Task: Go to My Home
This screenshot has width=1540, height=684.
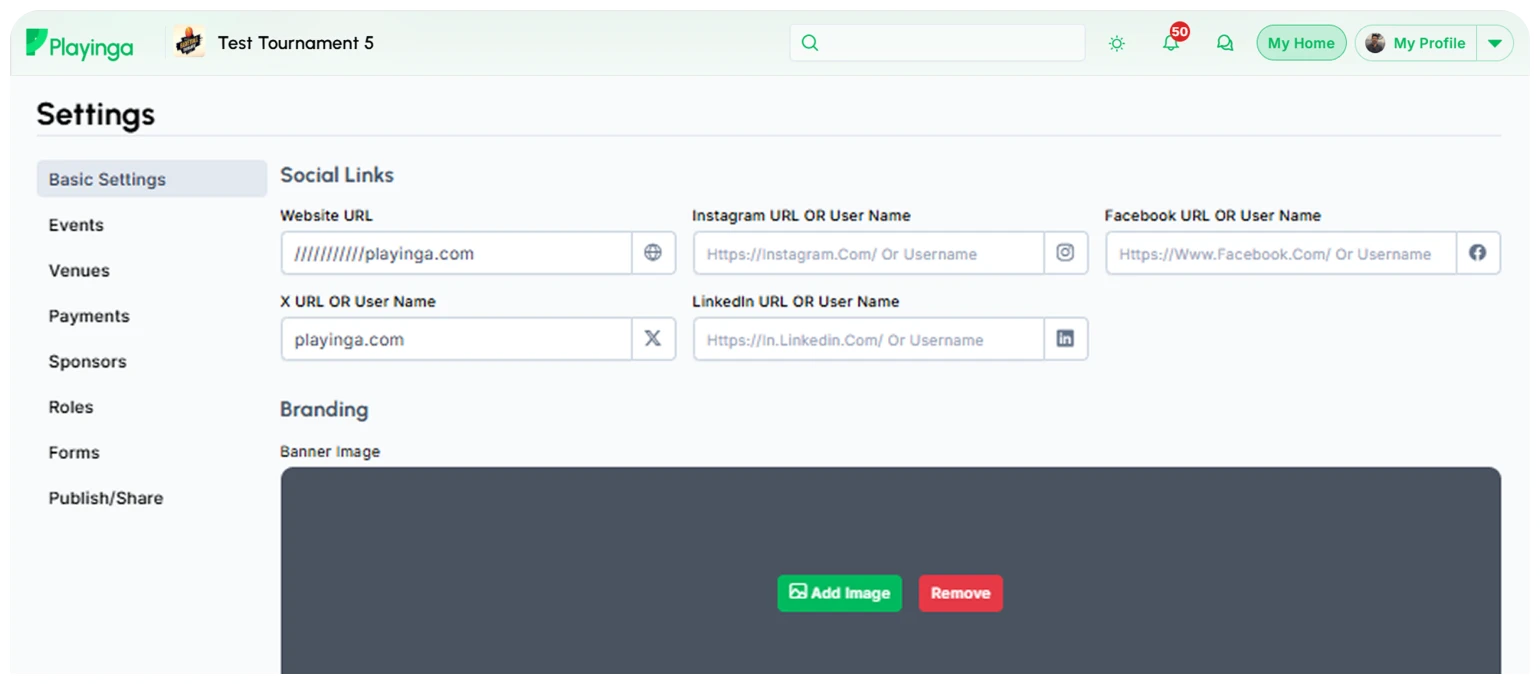Action: click(1301, 43)
